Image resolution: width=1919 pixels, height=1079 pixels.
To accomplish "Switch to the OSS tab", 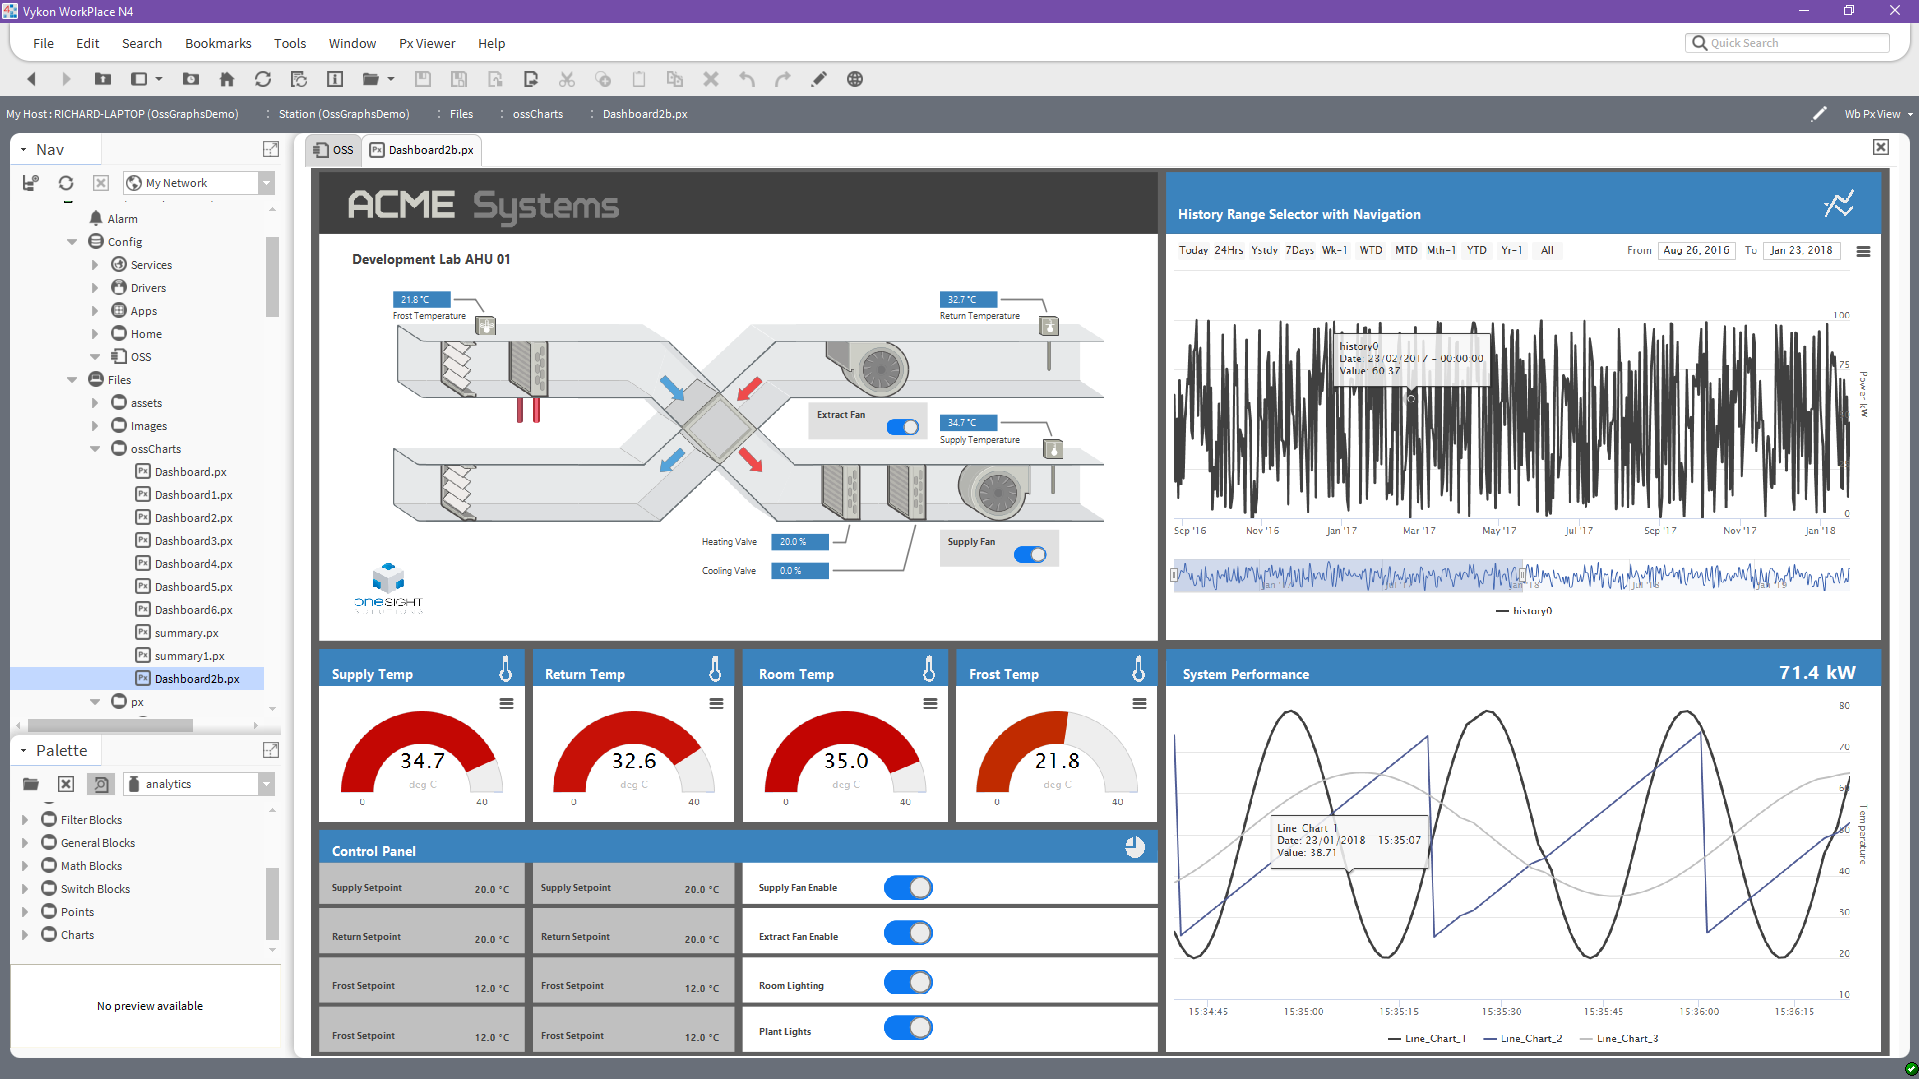I will [334, 150].
